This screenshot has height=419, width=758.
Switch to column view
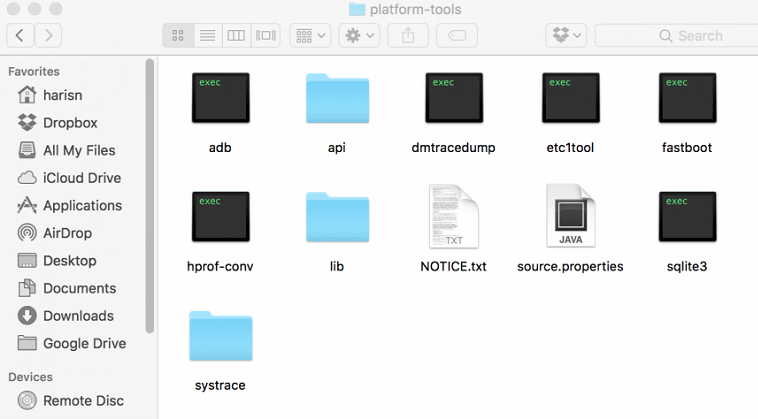pyautogui.click(x=236, y=35)
